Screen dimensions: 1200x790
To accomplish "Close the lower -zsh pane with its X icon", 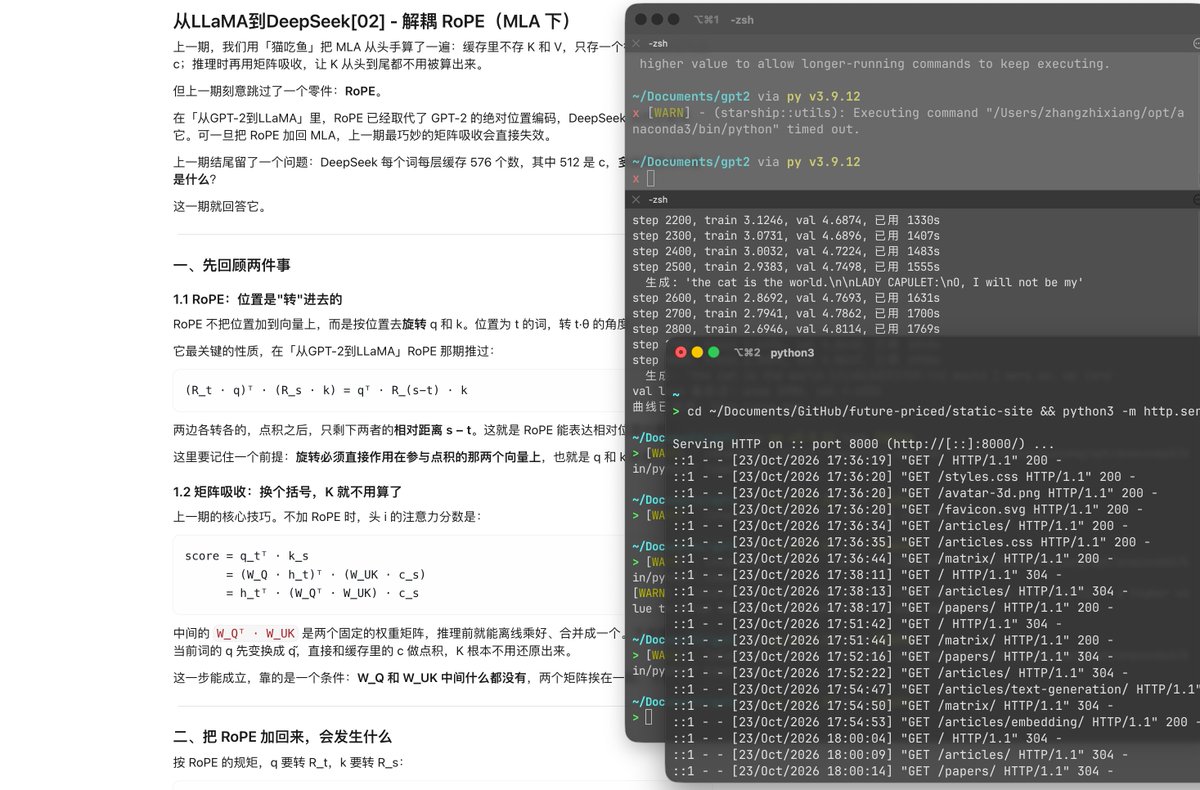I will point(636,200).
